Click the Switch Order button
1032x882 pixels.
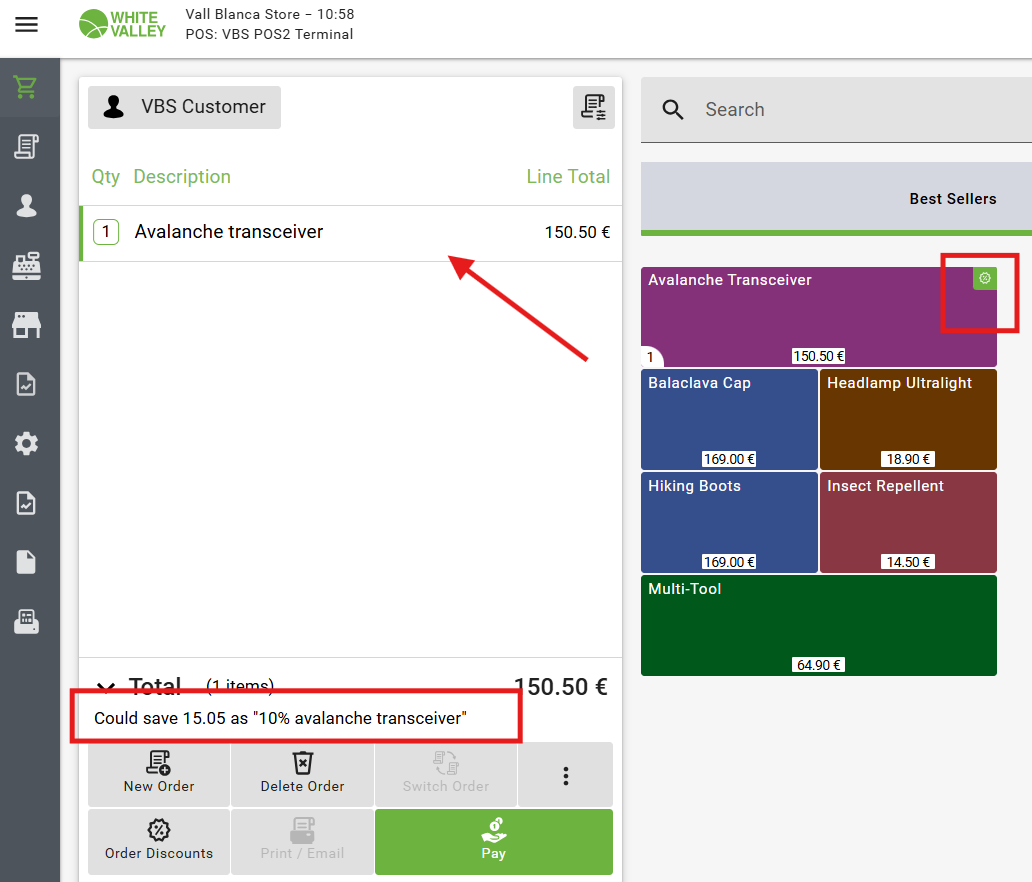click(446, 774)
